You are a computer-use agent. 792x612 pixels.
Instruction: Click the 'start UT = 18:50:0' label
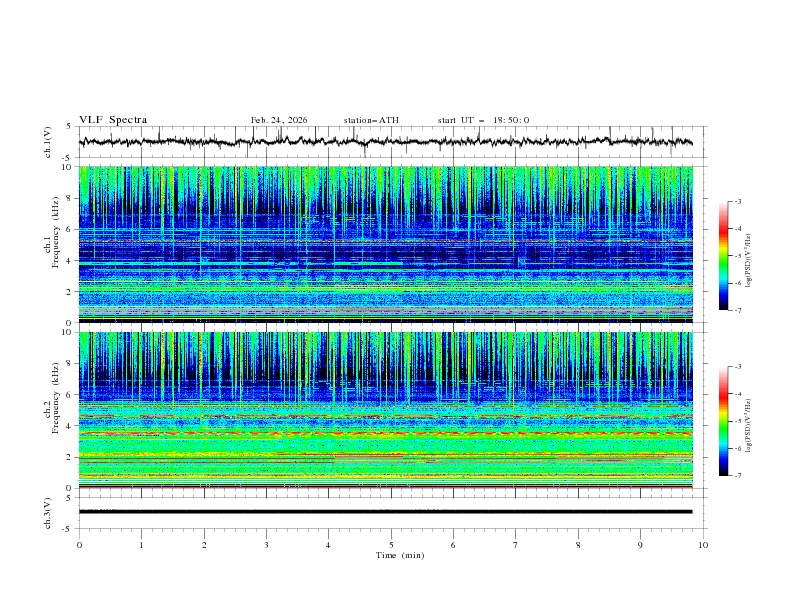[x=483, y=120]
